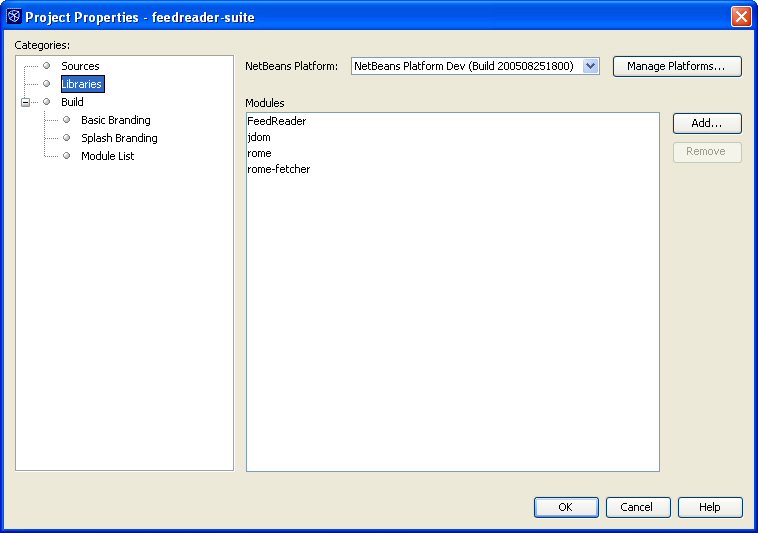
Task: Click the bullet icon beside Sources
Action: pos(46,65)
